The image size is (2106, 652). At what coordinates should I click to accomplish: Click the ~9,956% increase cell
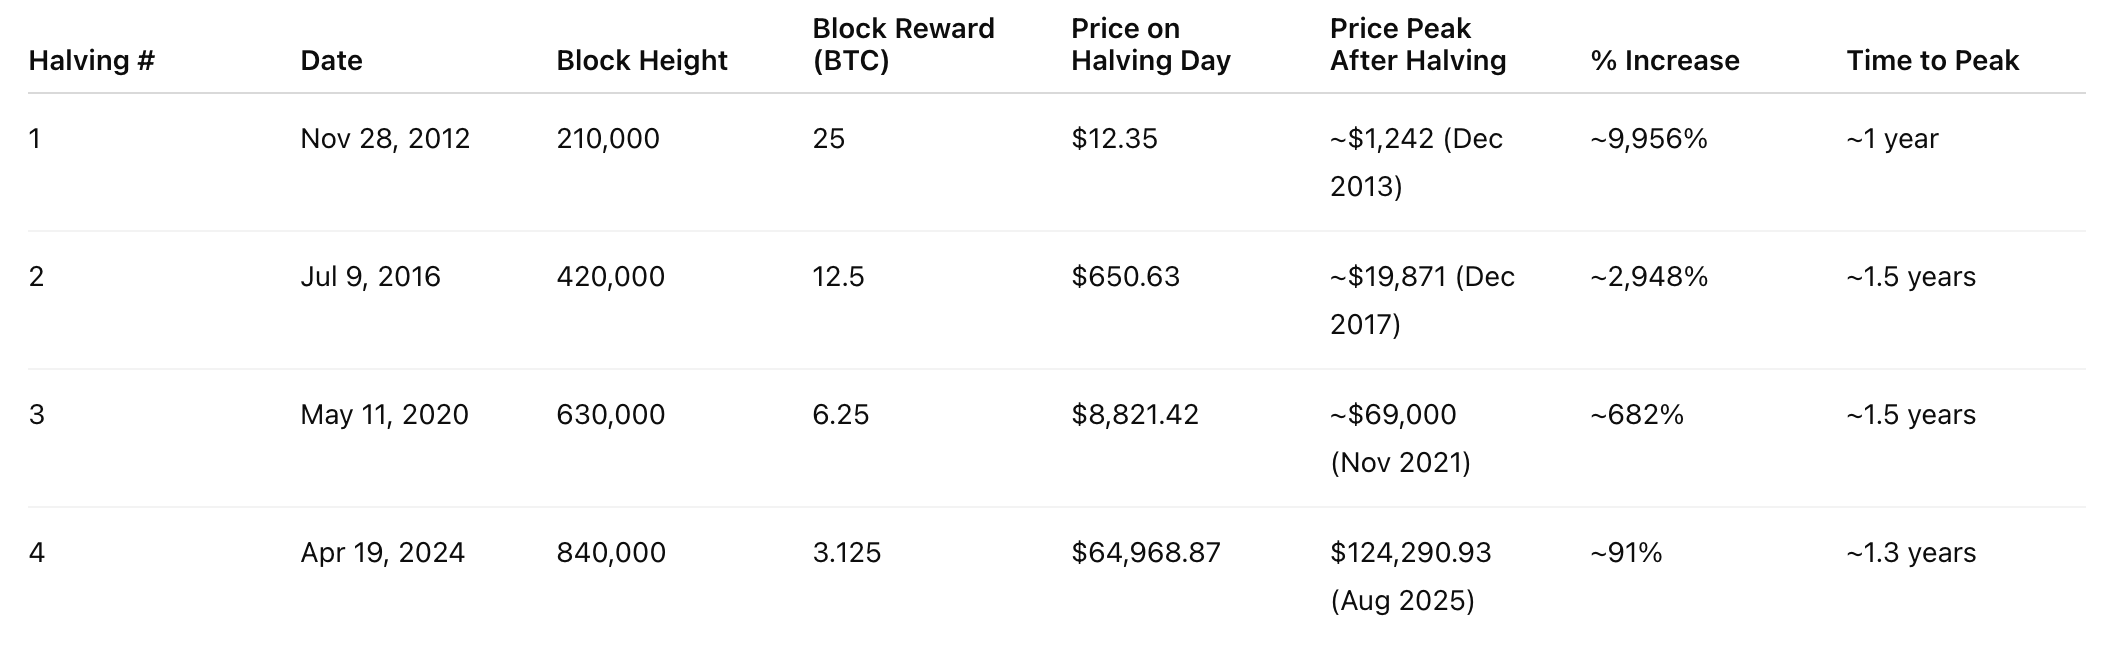pyautogui.click(x=1649, y=138)
